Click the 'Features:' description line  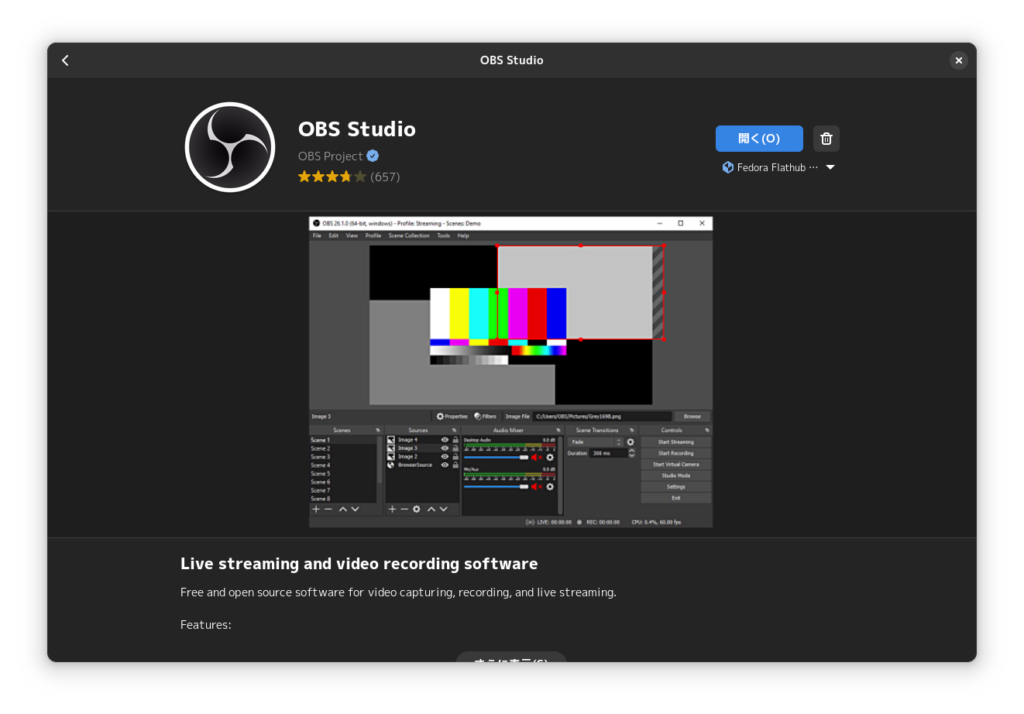(x=206, y=625)
